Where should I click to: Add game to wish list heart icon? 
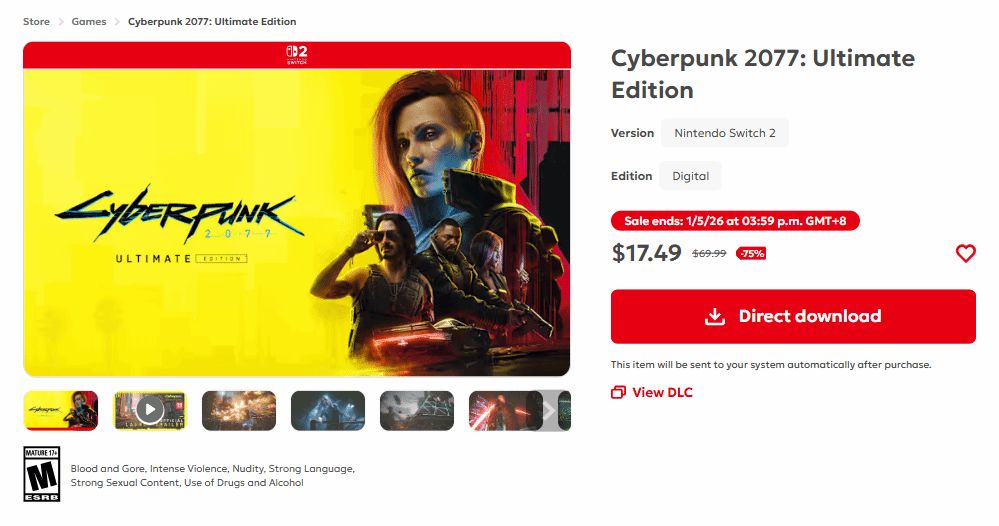click(x=965, y=254)
